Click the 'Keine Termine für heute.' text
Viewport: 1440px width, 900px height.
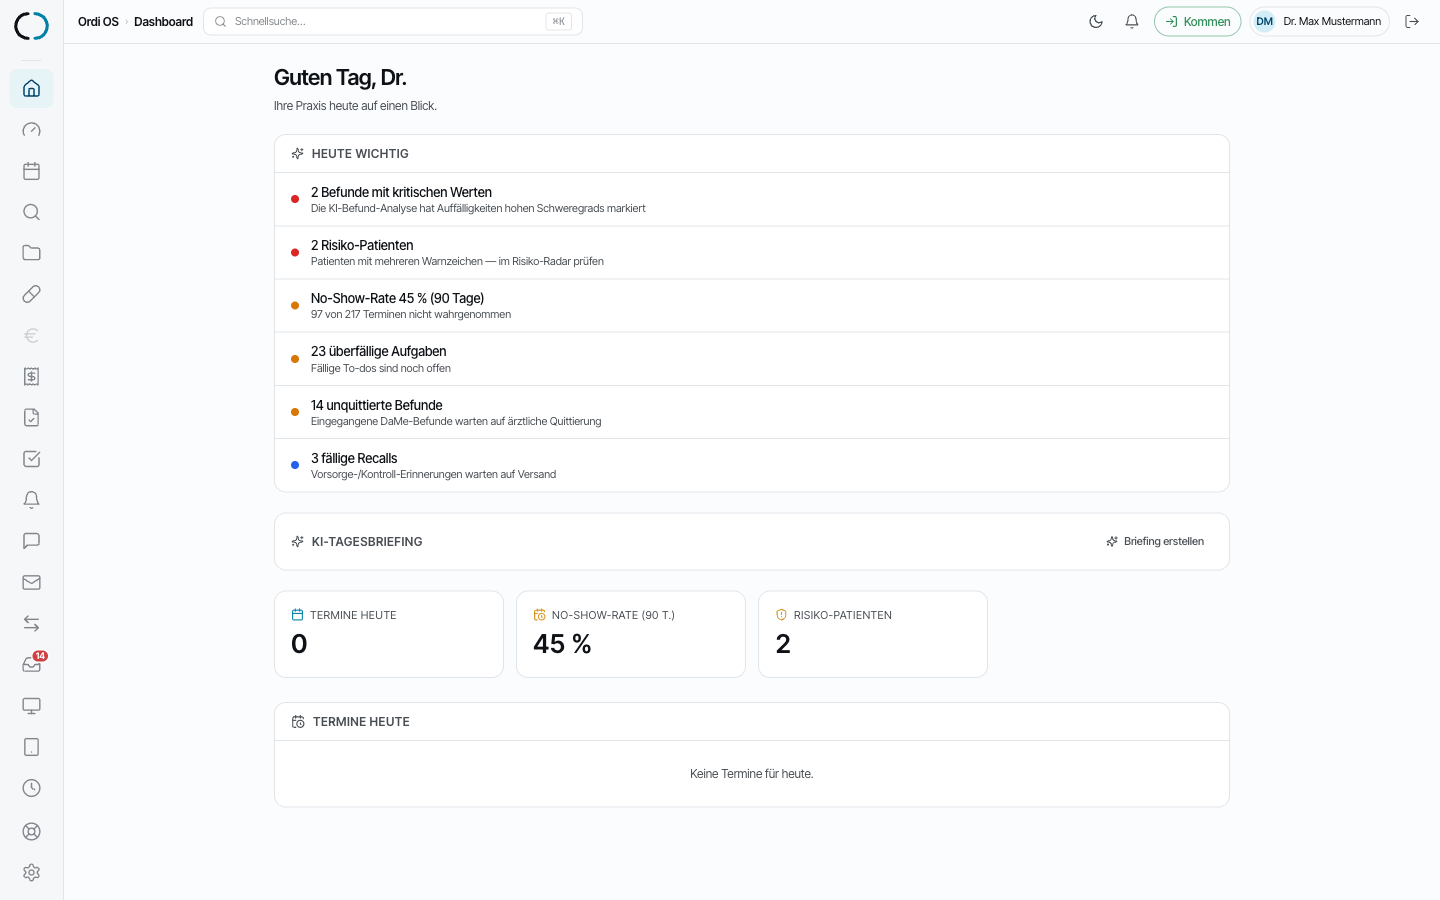point(752,774)
